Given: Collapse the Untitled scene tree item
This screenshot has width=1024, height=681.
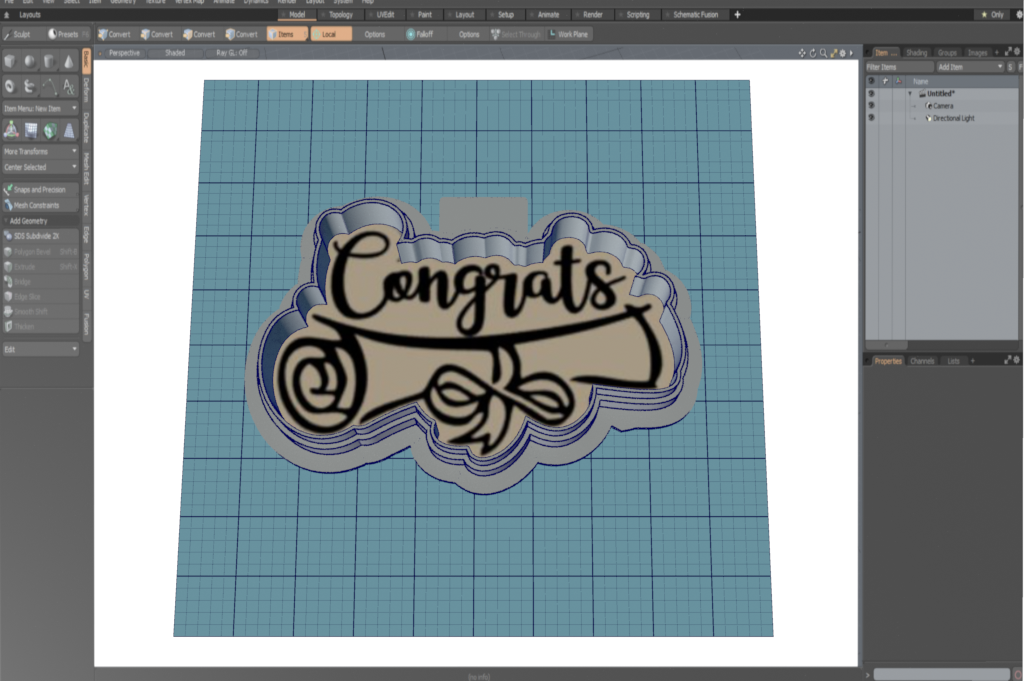Looking at the screenshot, I should [910, 93].
